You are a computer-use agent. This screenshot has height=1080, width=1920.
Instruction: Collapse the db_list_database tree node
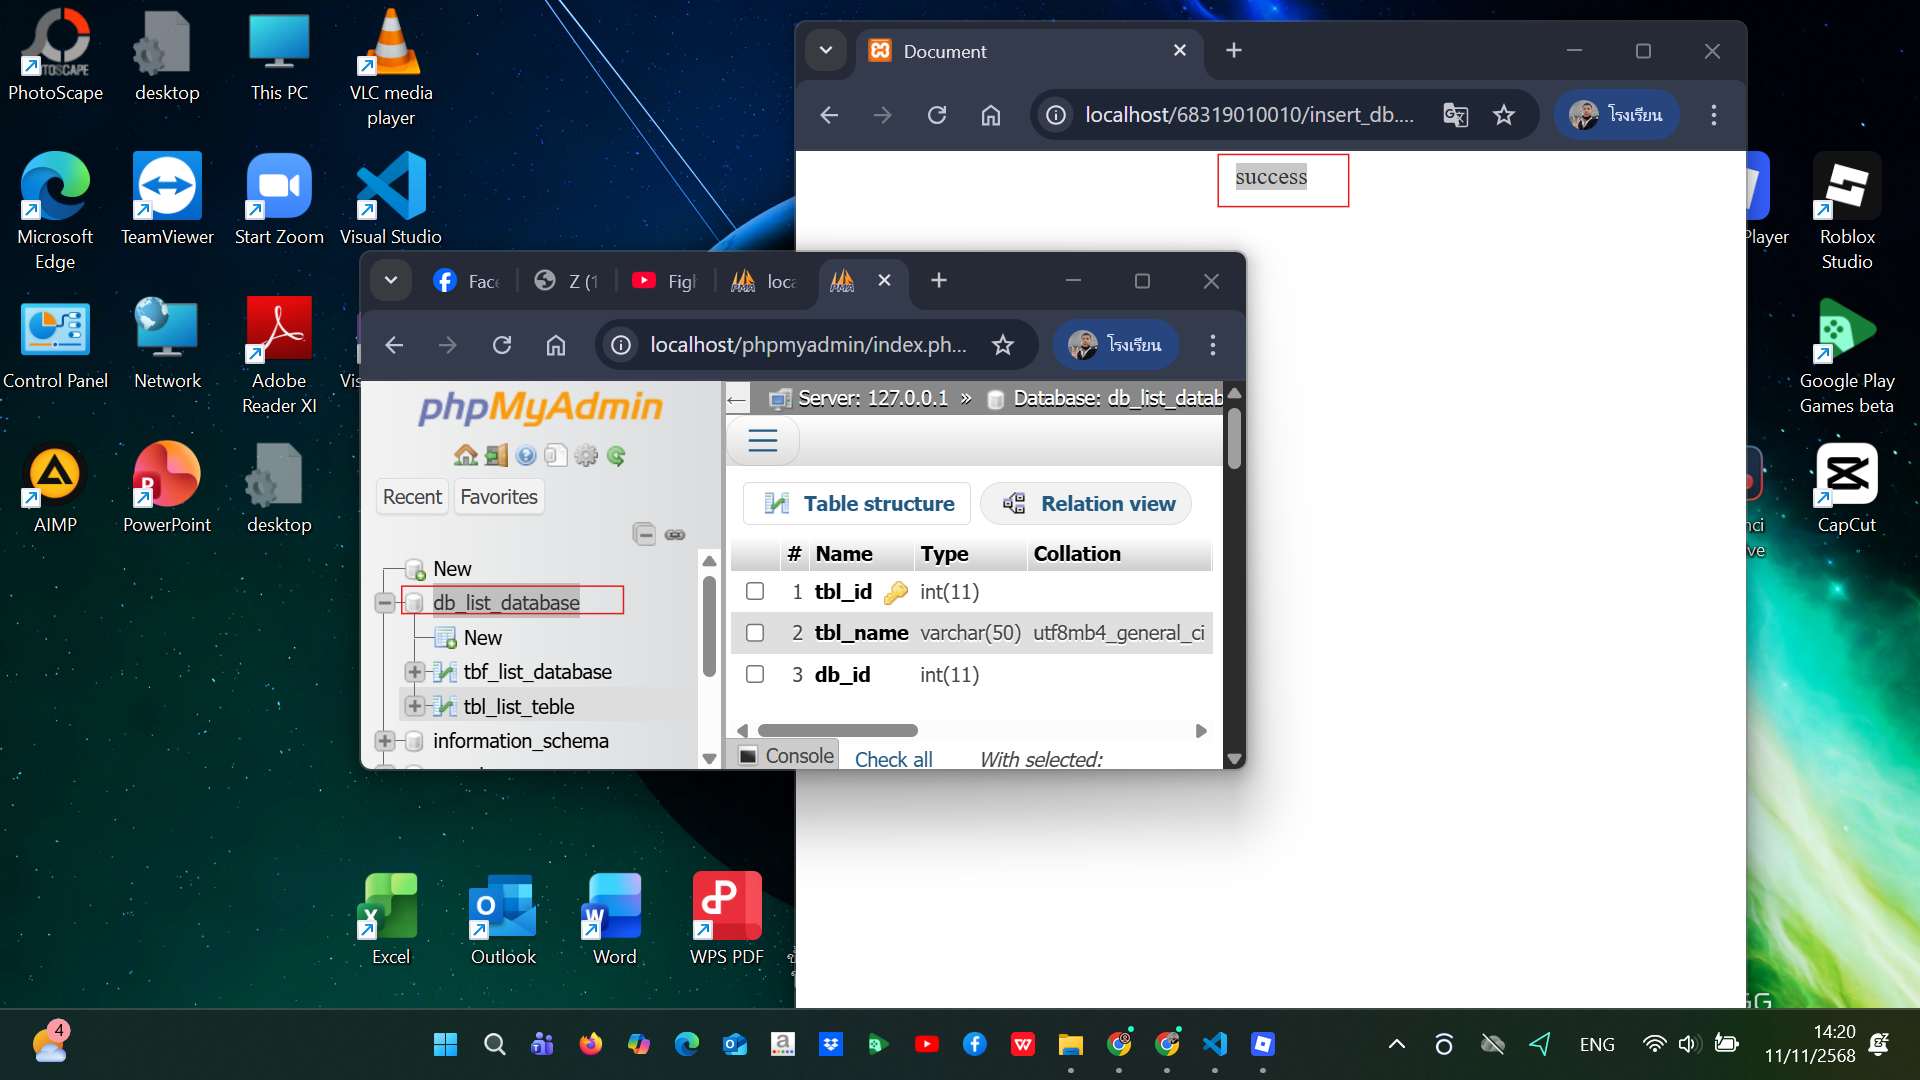pos(385,603)
